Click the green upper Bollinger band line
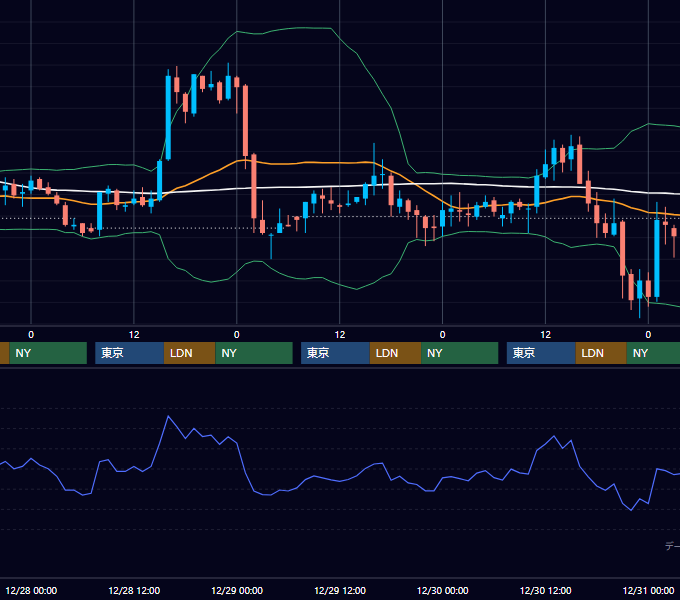This screenshot has height=600, width=680. coord(304,28)
